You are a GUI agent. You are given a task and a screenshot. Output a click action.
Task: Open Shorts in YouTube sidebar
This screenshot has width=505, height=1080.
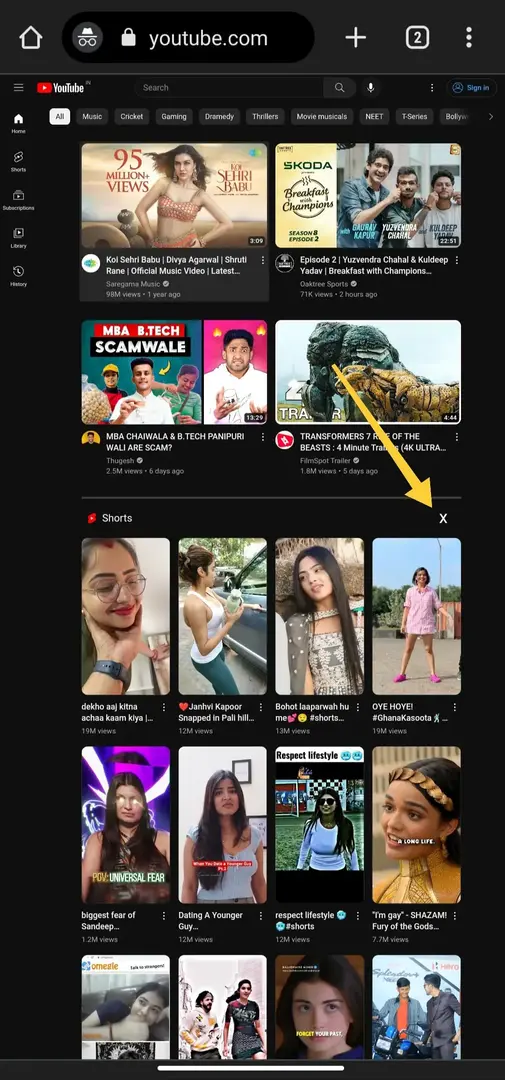click(19, 162)
